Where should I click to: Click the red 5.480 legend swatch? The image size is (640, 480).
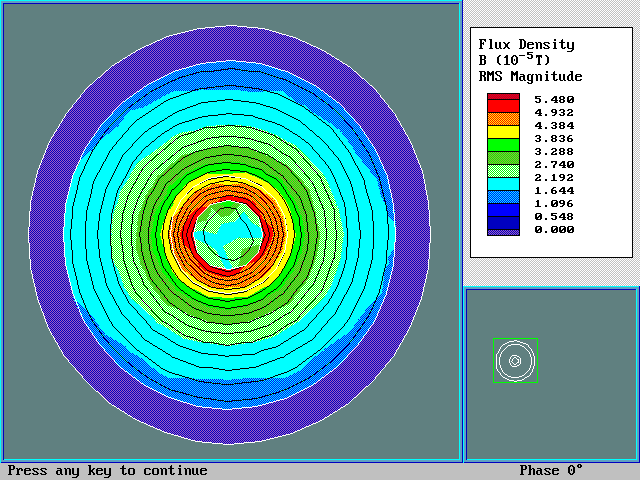point(503,100)
